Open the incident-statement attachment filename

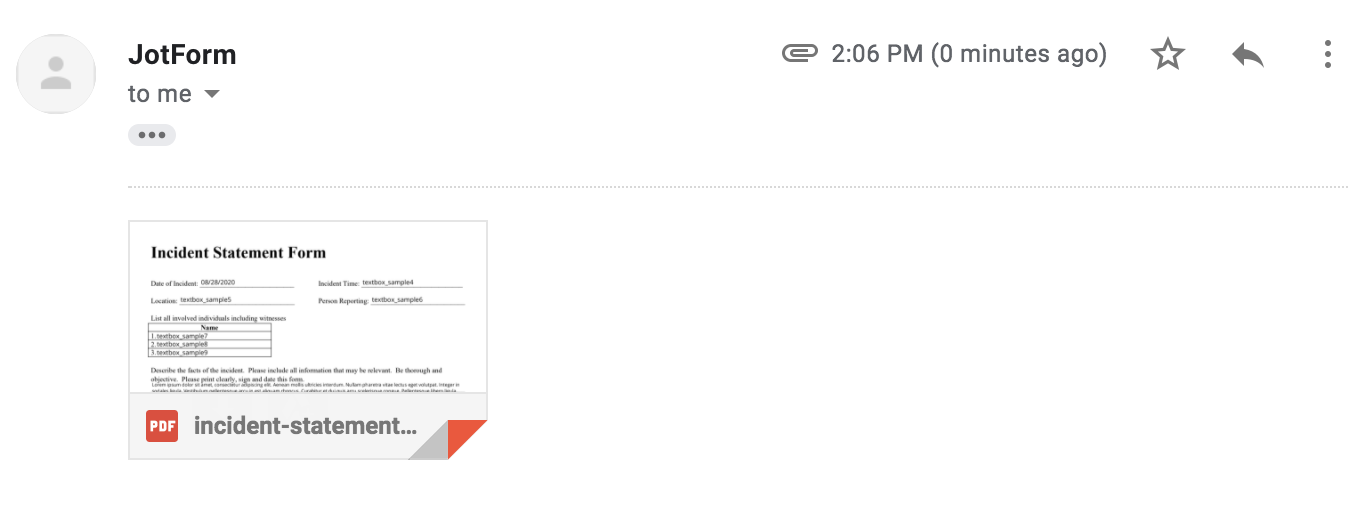point(305,426)
